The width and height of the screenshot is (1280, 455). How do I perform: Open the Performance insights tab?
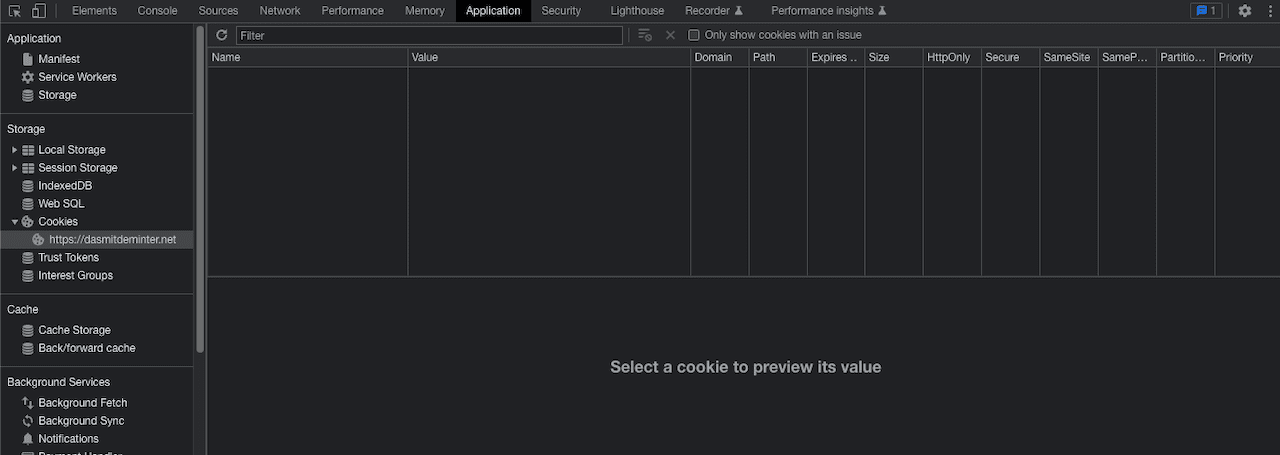pyautogui.click(x=828, y=11)
